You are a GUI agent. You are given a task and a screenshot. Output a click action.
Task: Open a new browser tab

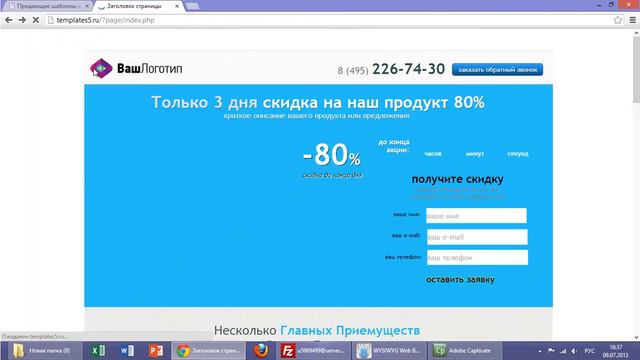[x=192, y=6]
